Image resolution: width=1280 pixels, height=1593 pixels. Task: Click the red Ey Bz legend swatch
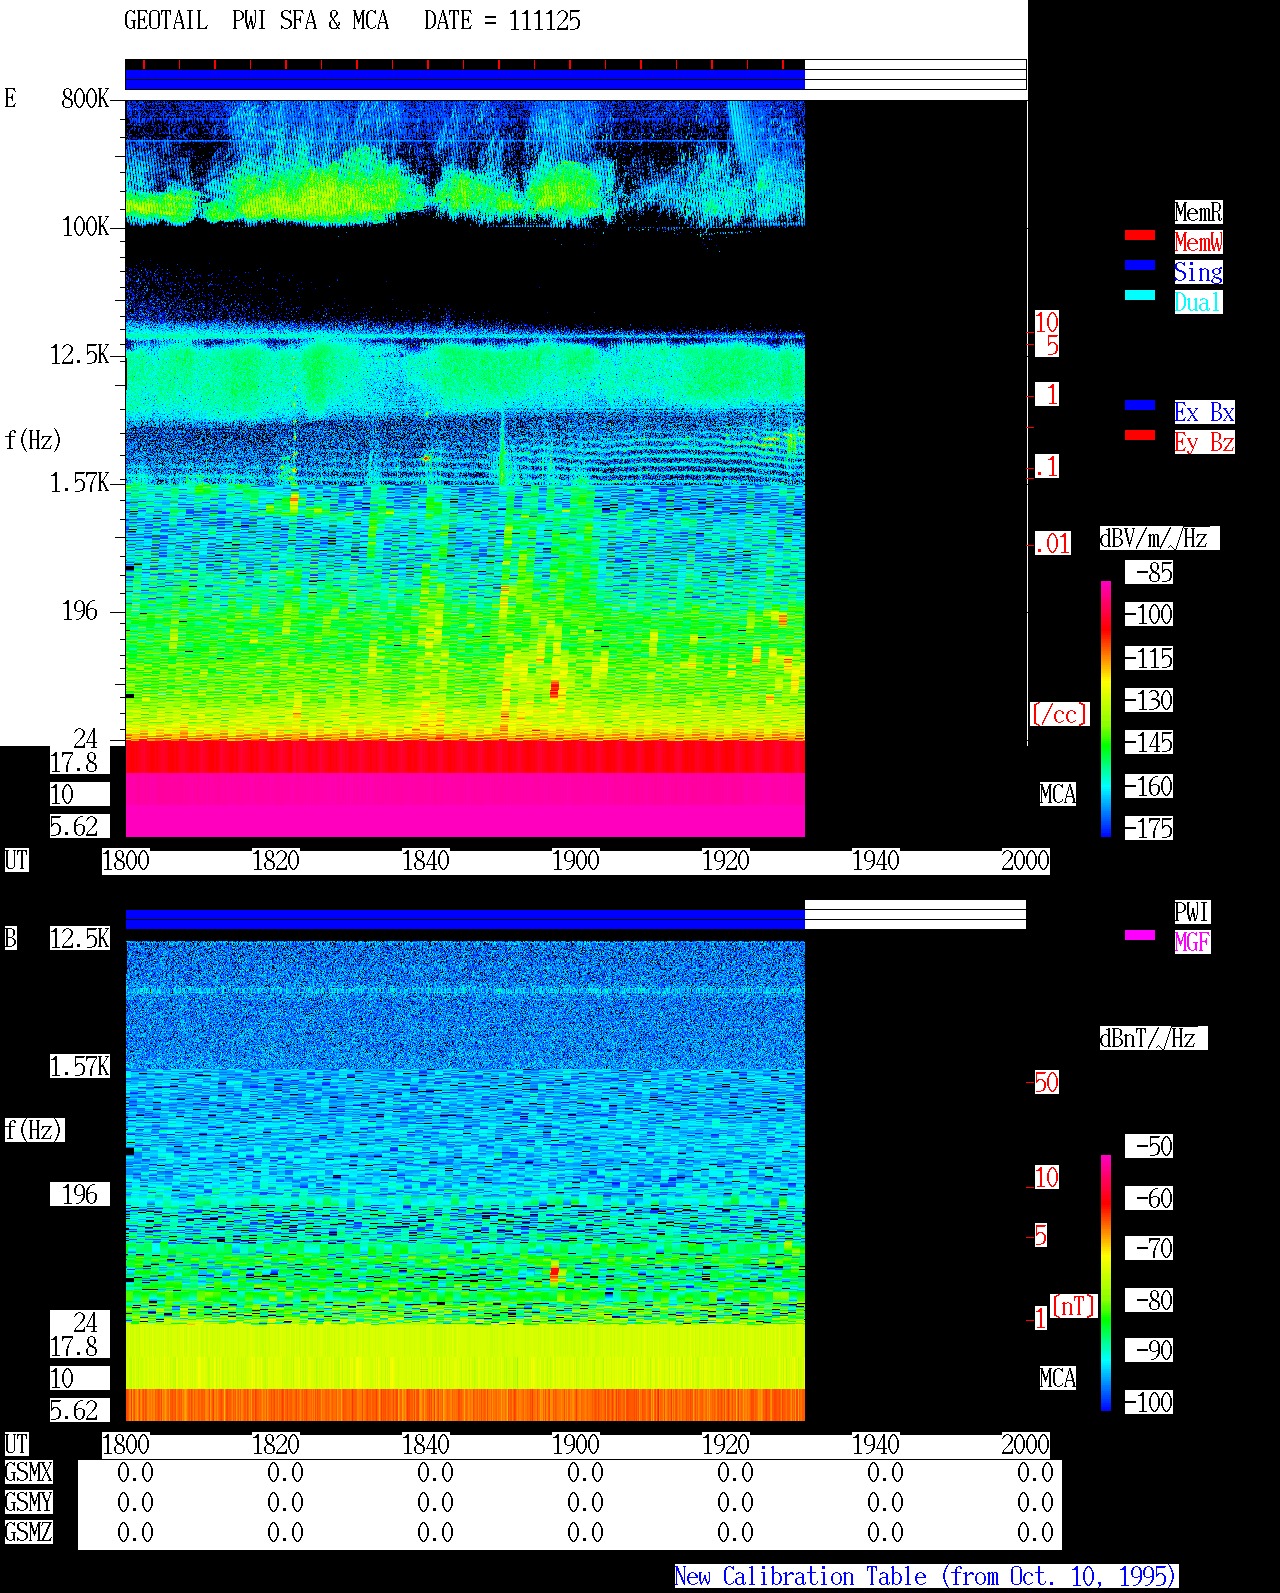pos(1139,436)
